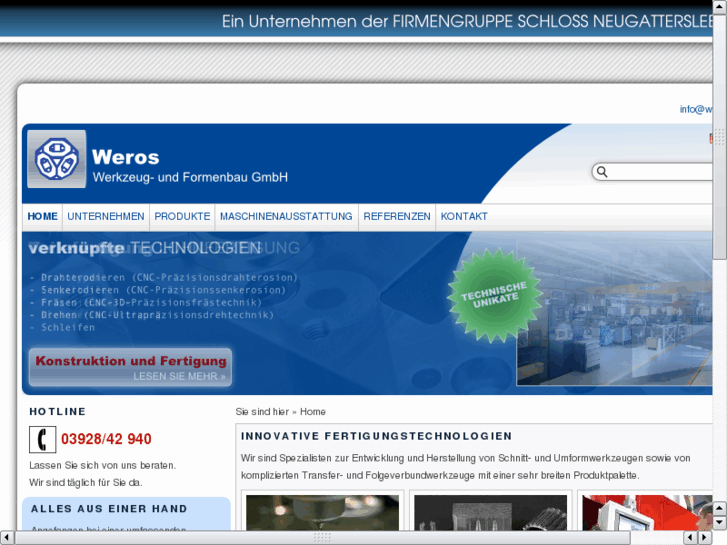Click the Firmengruppe Schloss Neugattersleben header text

pos(467,21)
